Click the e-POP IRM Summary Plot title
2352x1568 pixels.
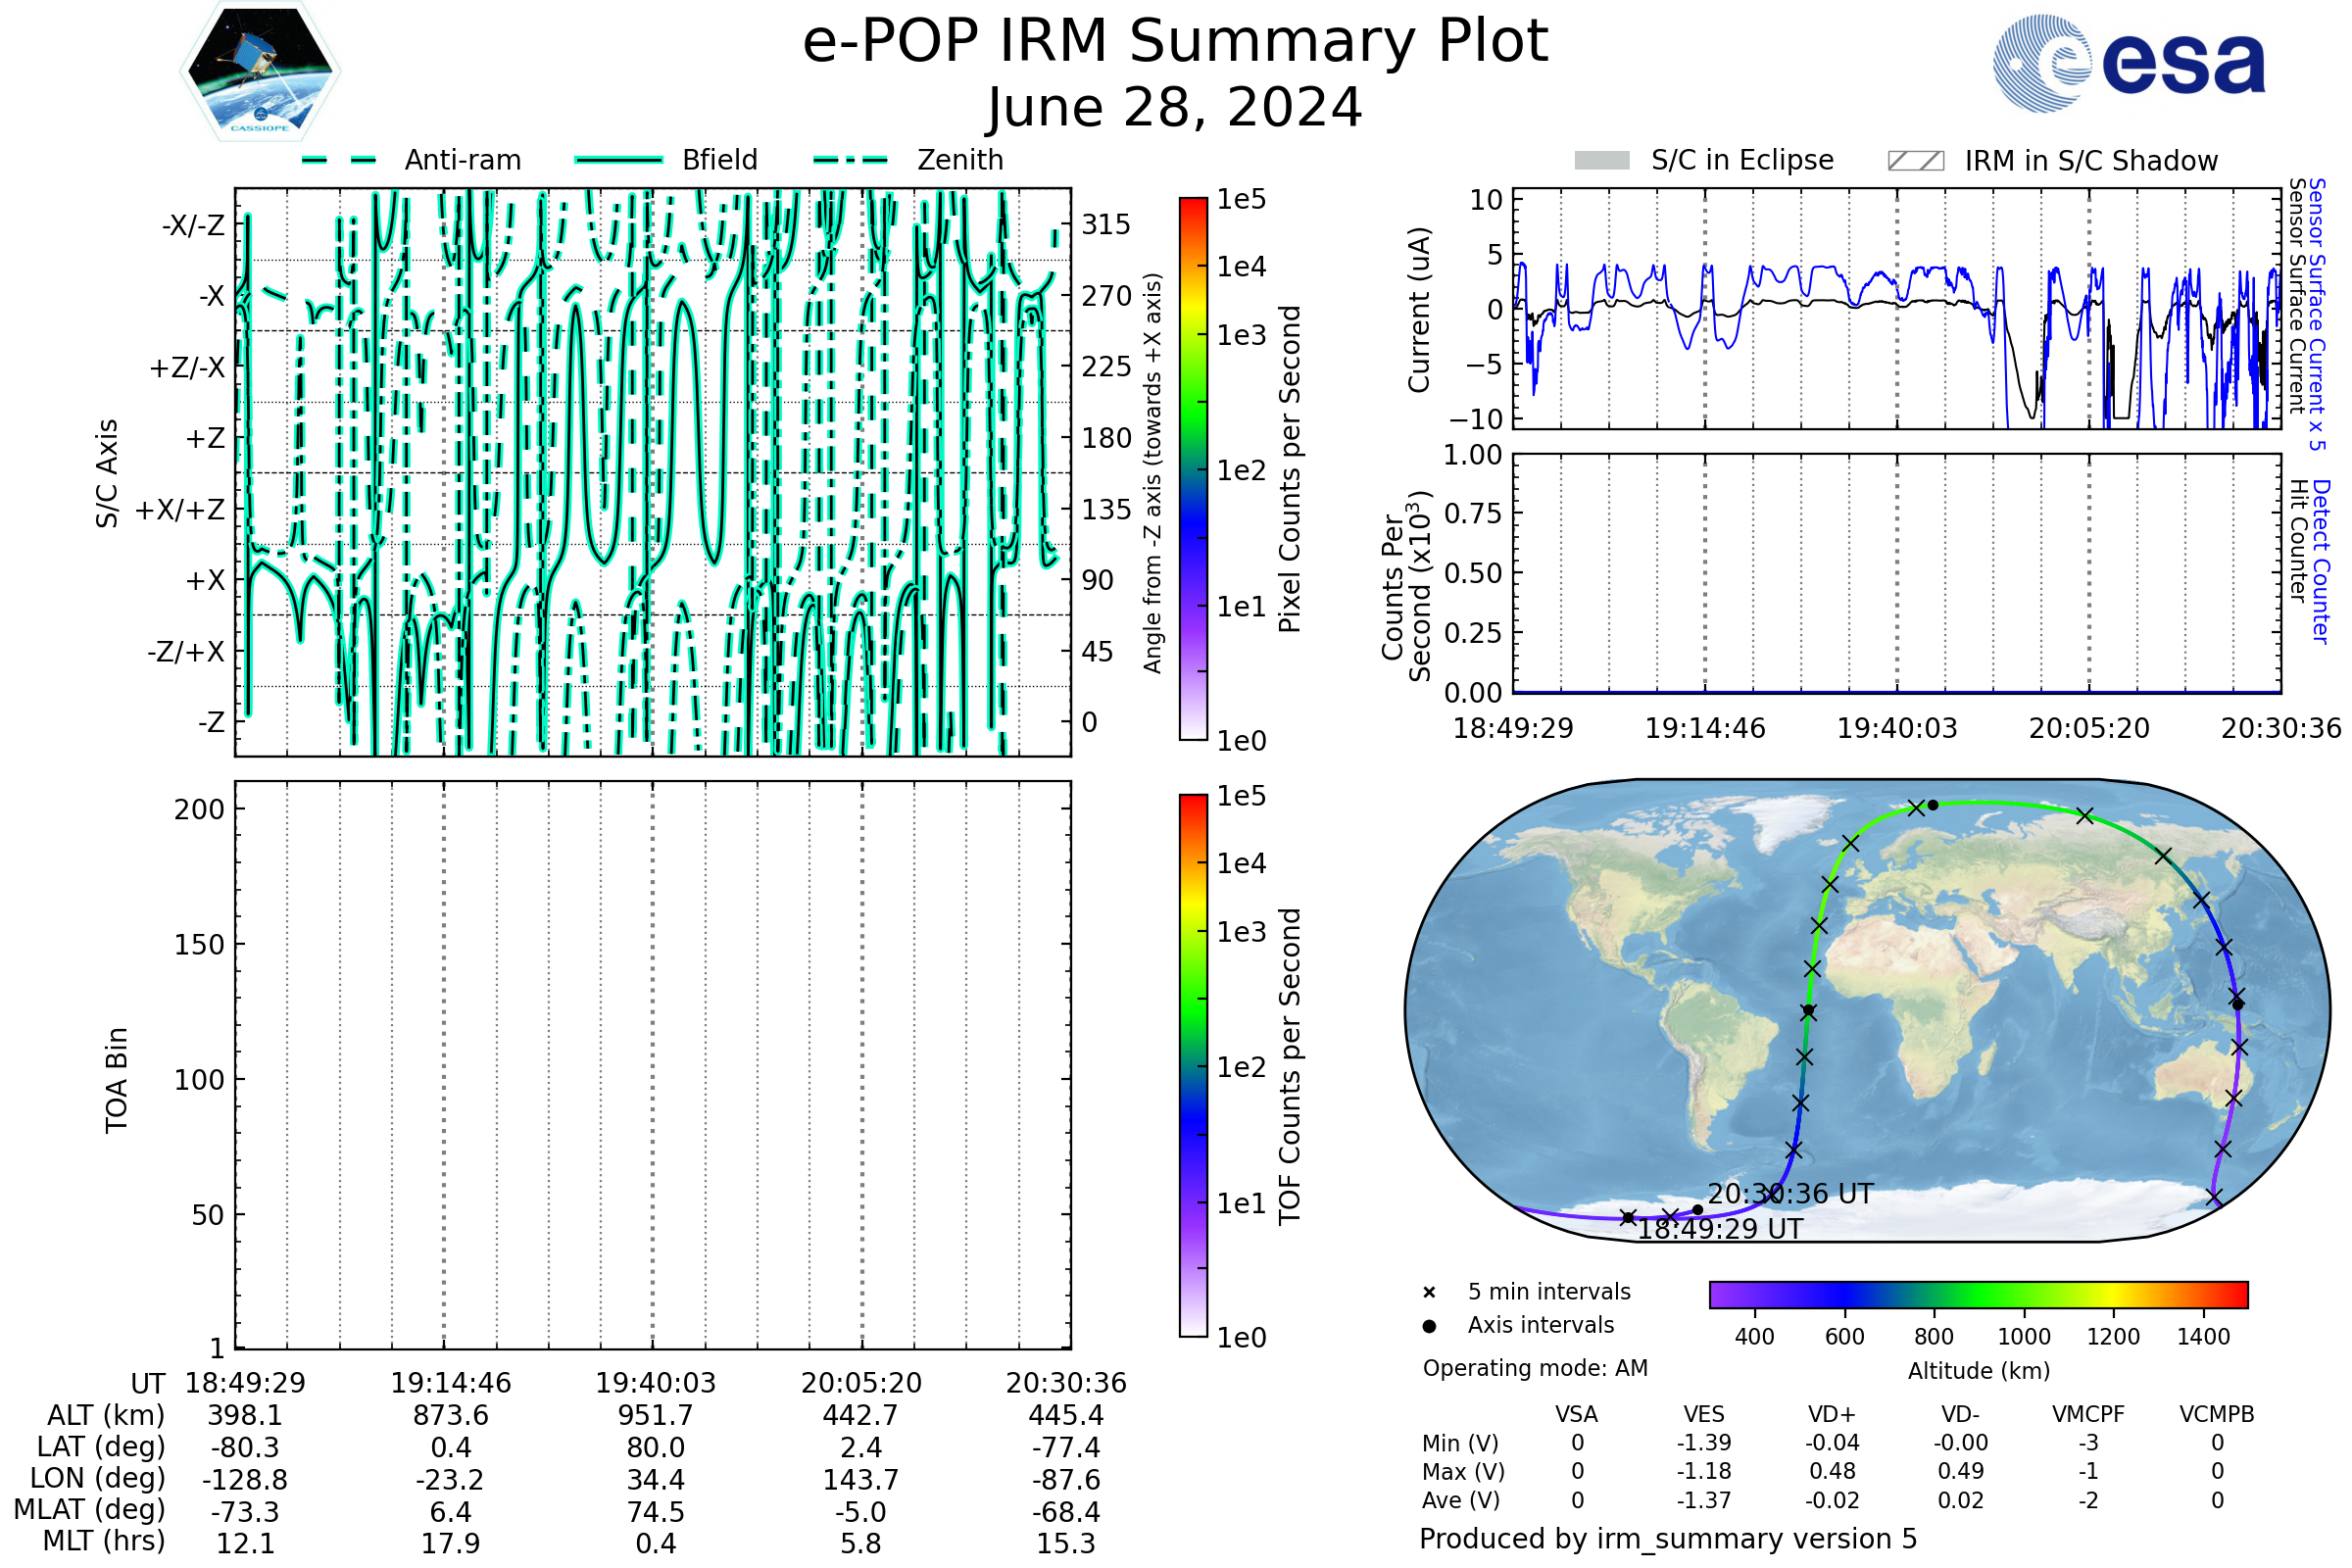(x=1175, y=42)
